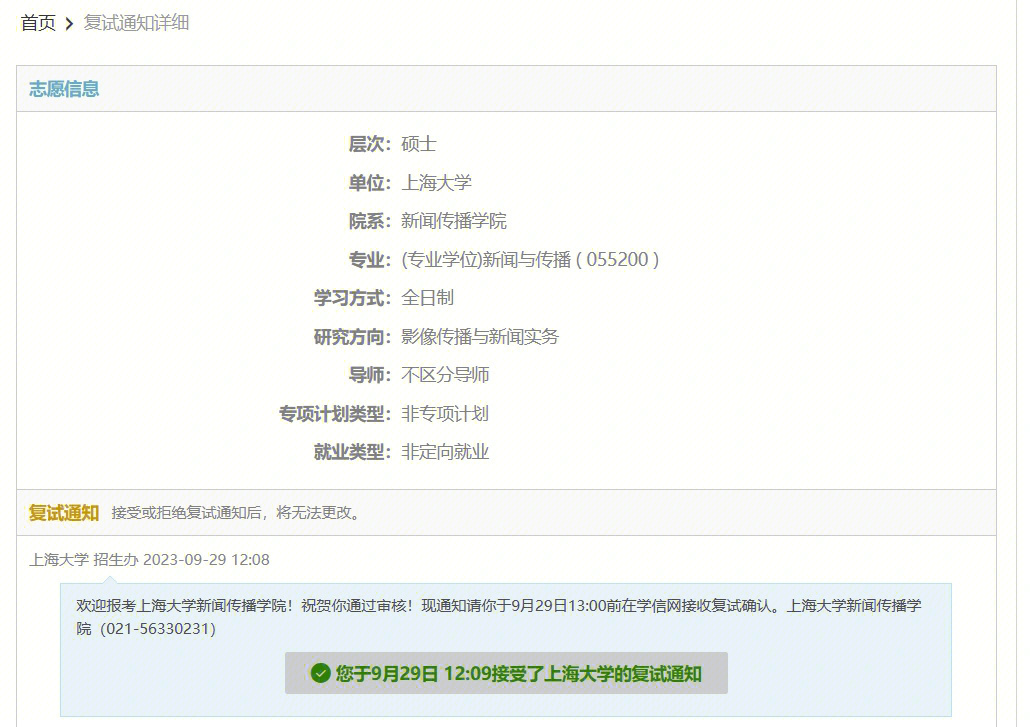The height and width of the screenshot is (727, 1030).
Task: Go to the 首页 breadcrumb link
Action: click(38, 23)
